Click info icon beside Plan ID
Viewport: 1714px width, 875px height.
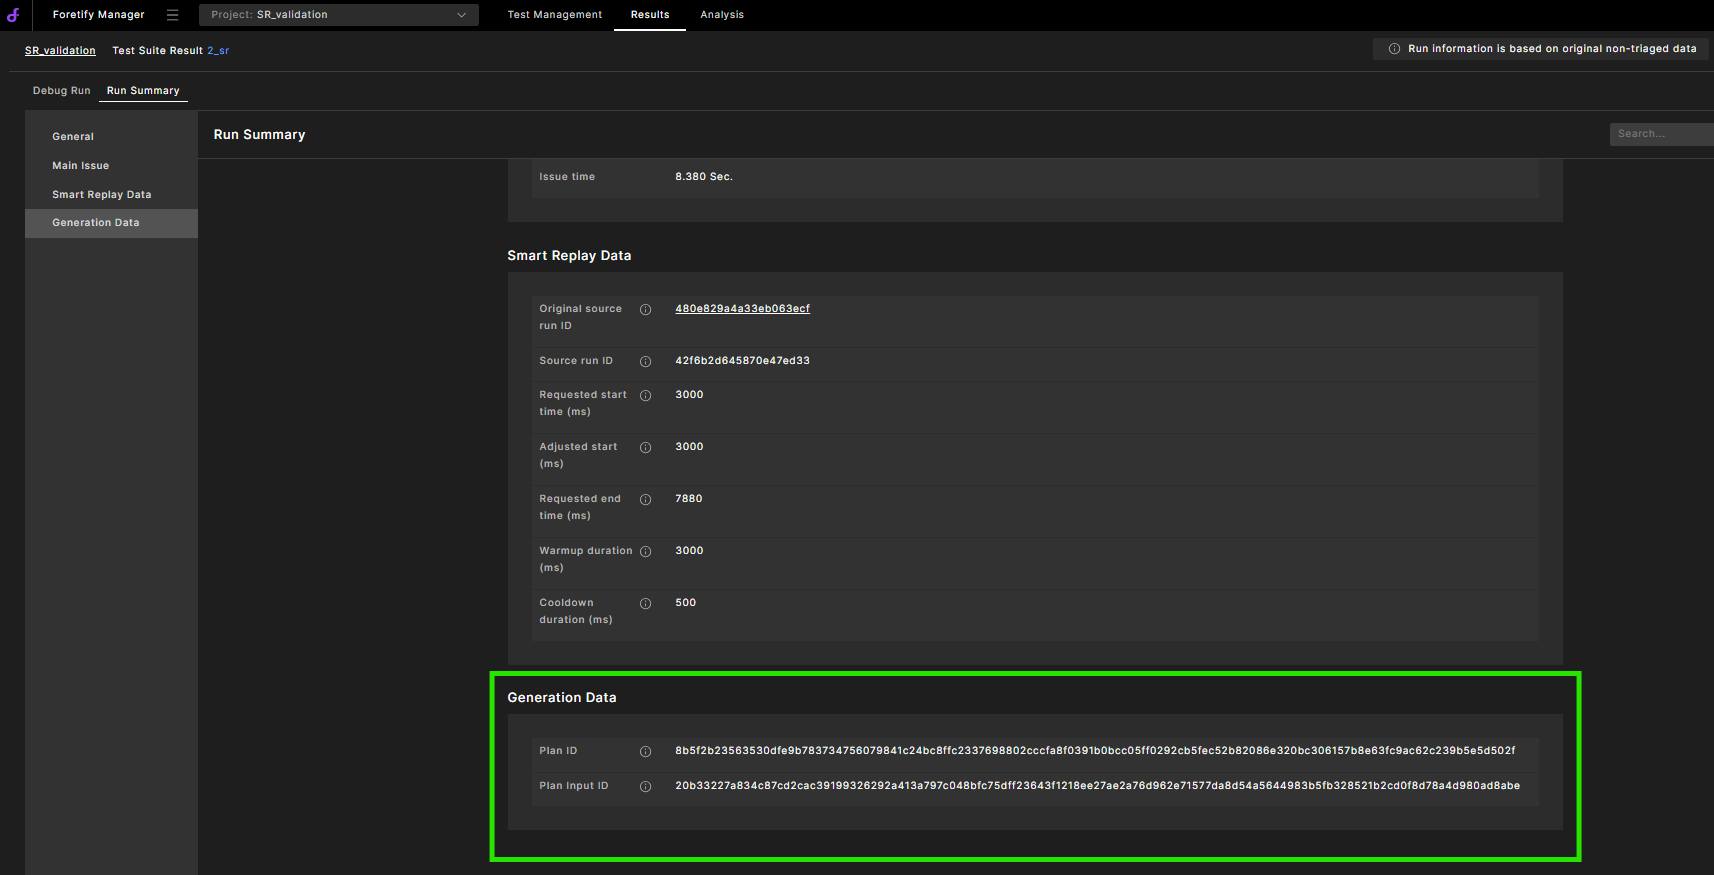pos(645,752)
